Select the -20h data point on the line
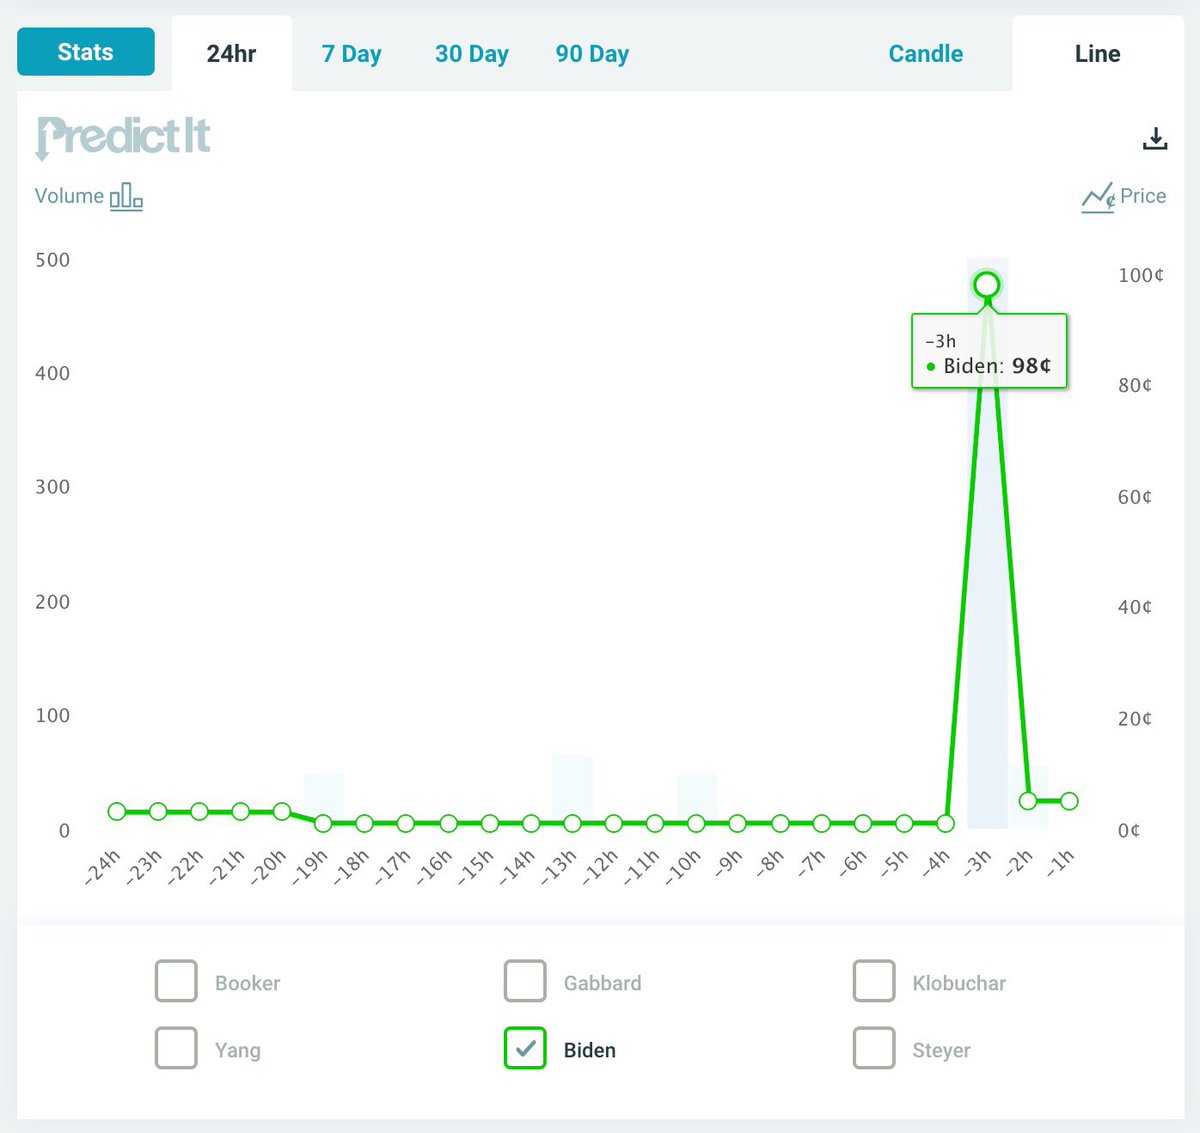 [x=282, y=811]
